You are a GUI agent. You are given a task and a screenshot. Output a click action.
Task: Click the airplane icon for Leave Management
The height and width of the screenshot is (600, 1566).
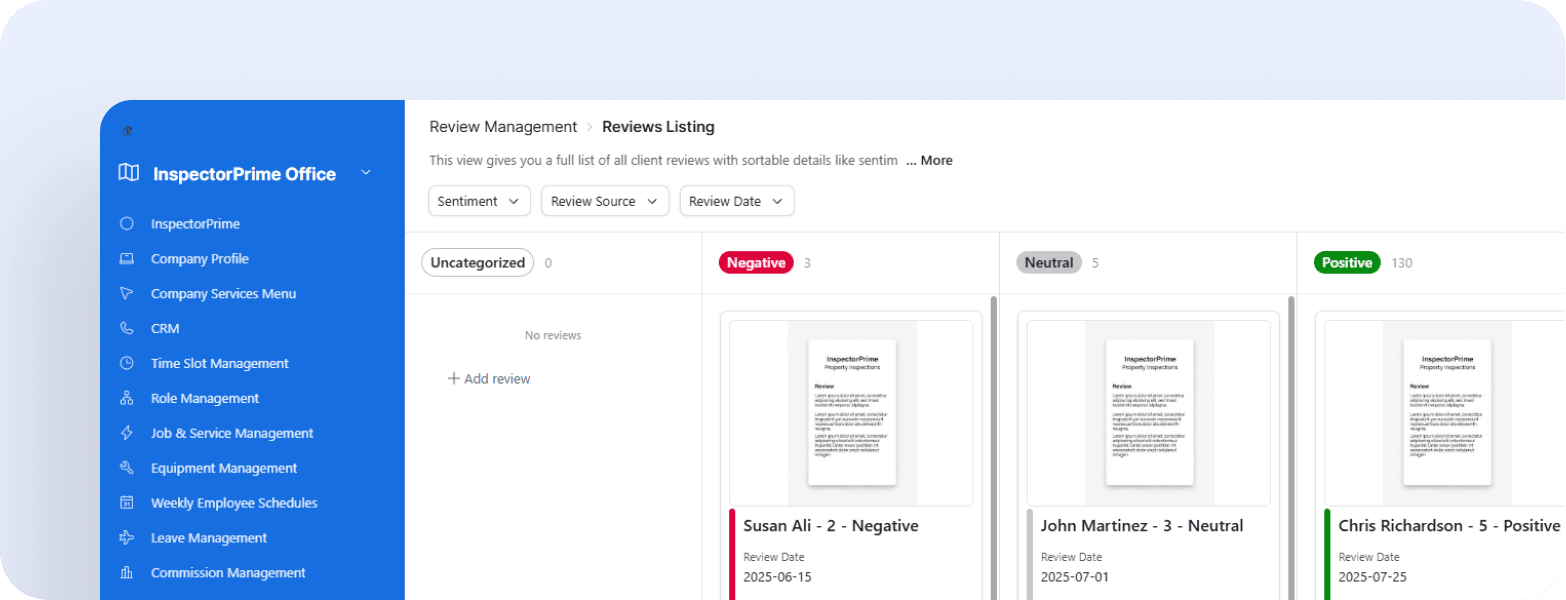(x=126, y=538)
